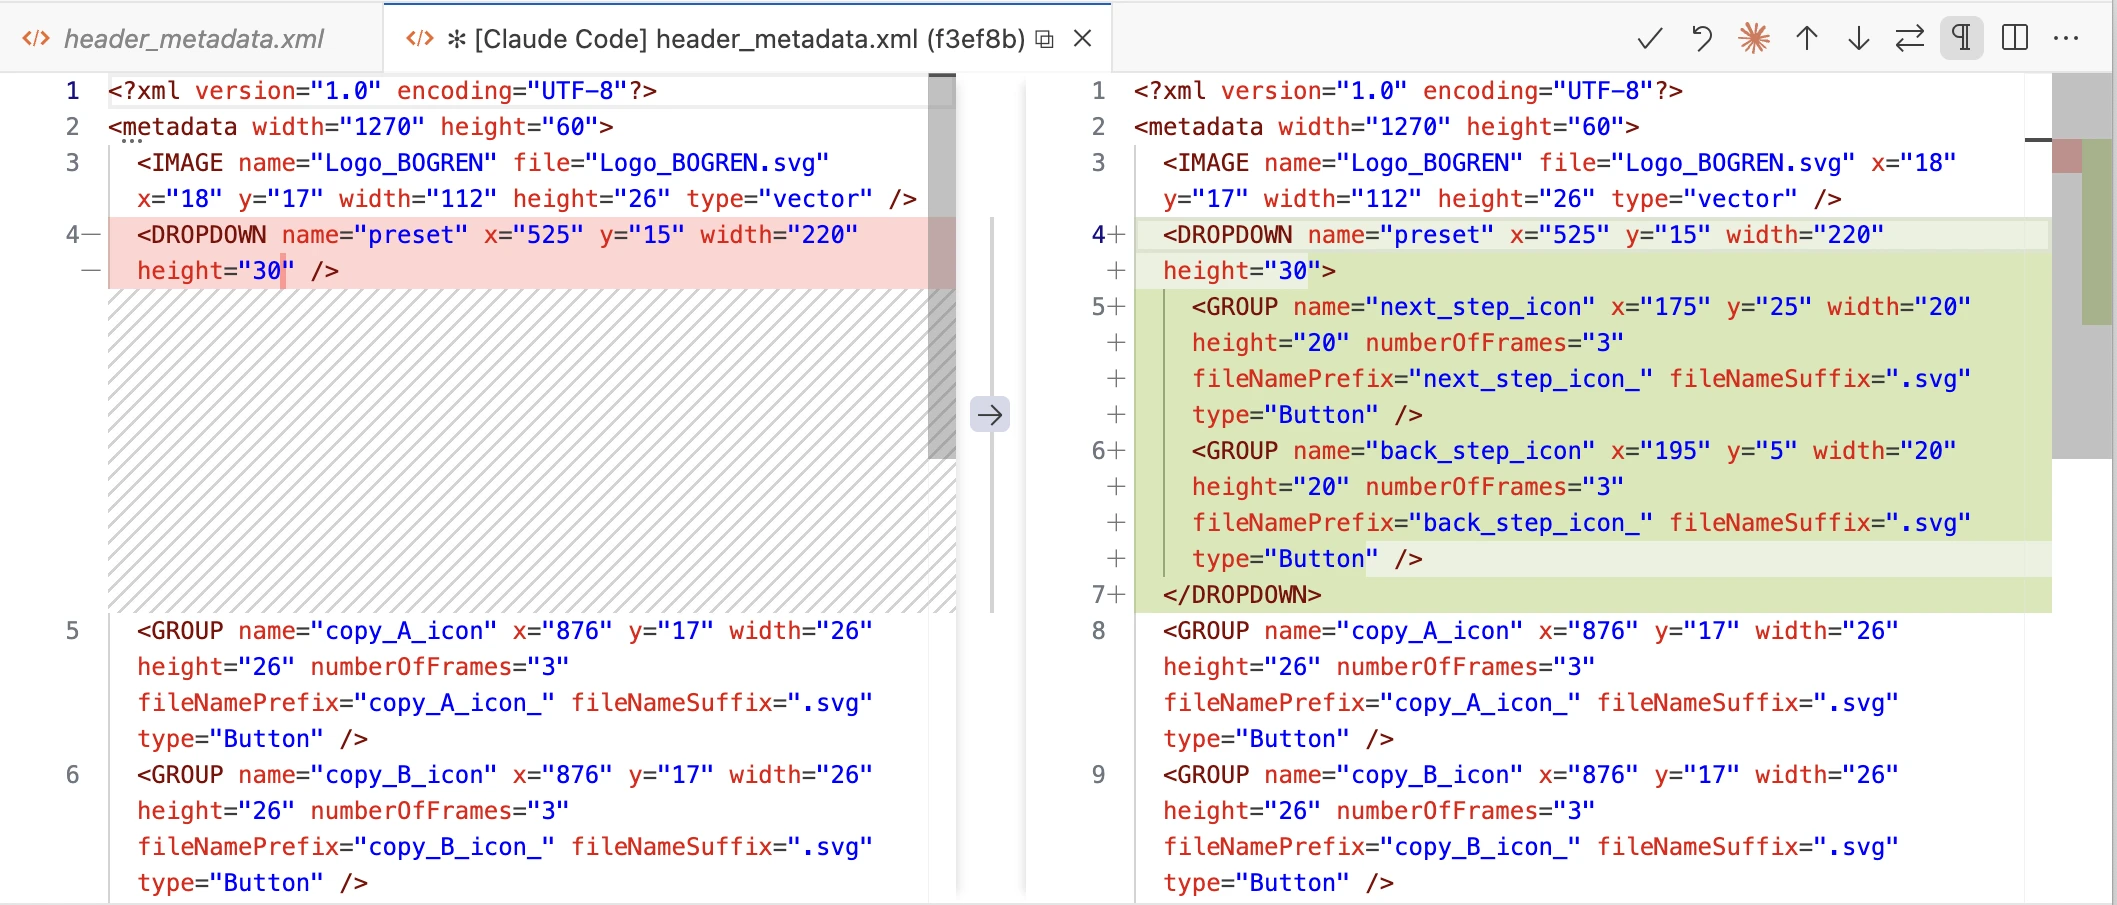The height and width of the screenshot is (905, 2117).
Task: Open the More Actions ellipsis menu
Action: [2067, 39]
